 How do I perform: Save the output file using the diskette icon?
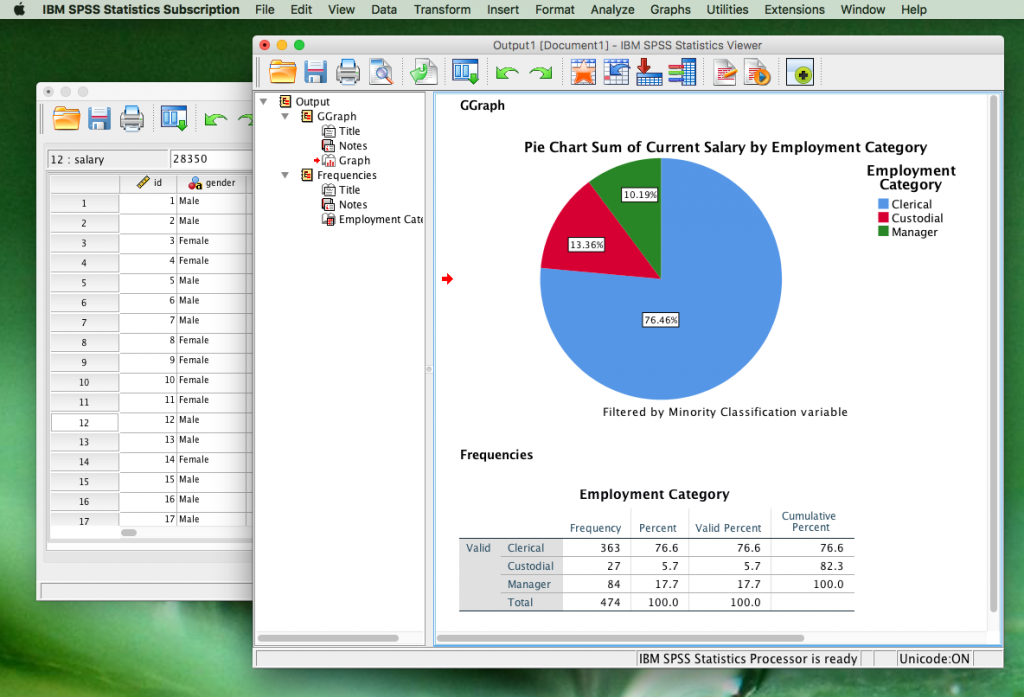(x=315, y=71)
